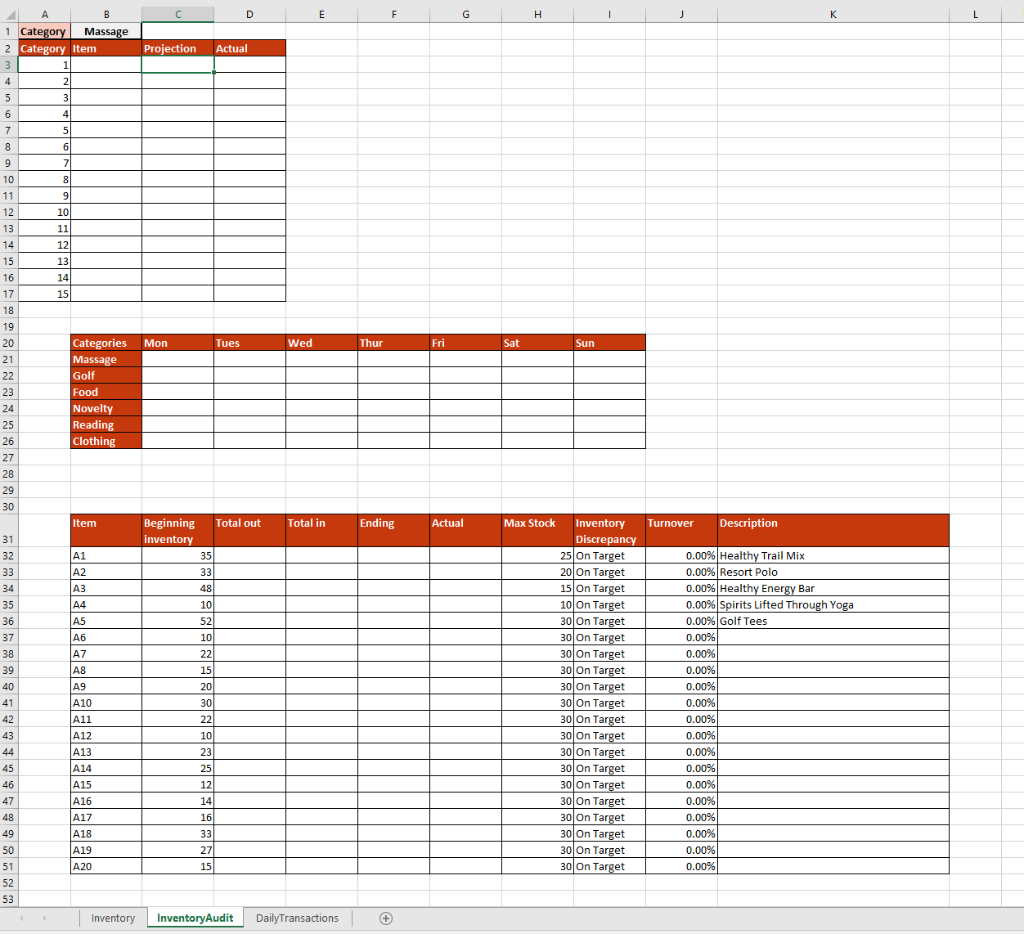Select the On Target cell for item A1
The width and height of the screenshot is (1024, 934).
click(608, 555)
